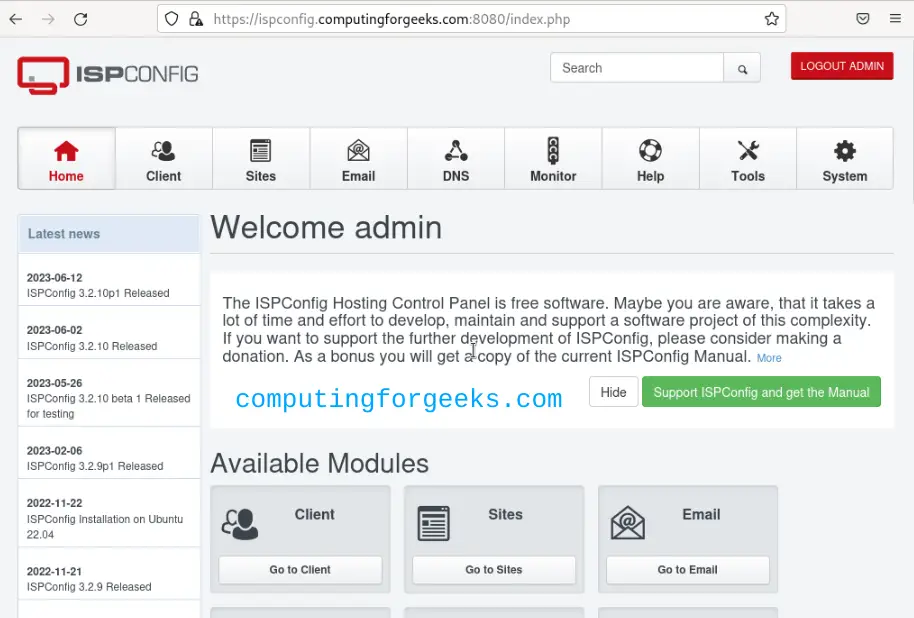Click the Latest news panel header
The width and height of the screenshot is (914, 618).
coord(109,234)
